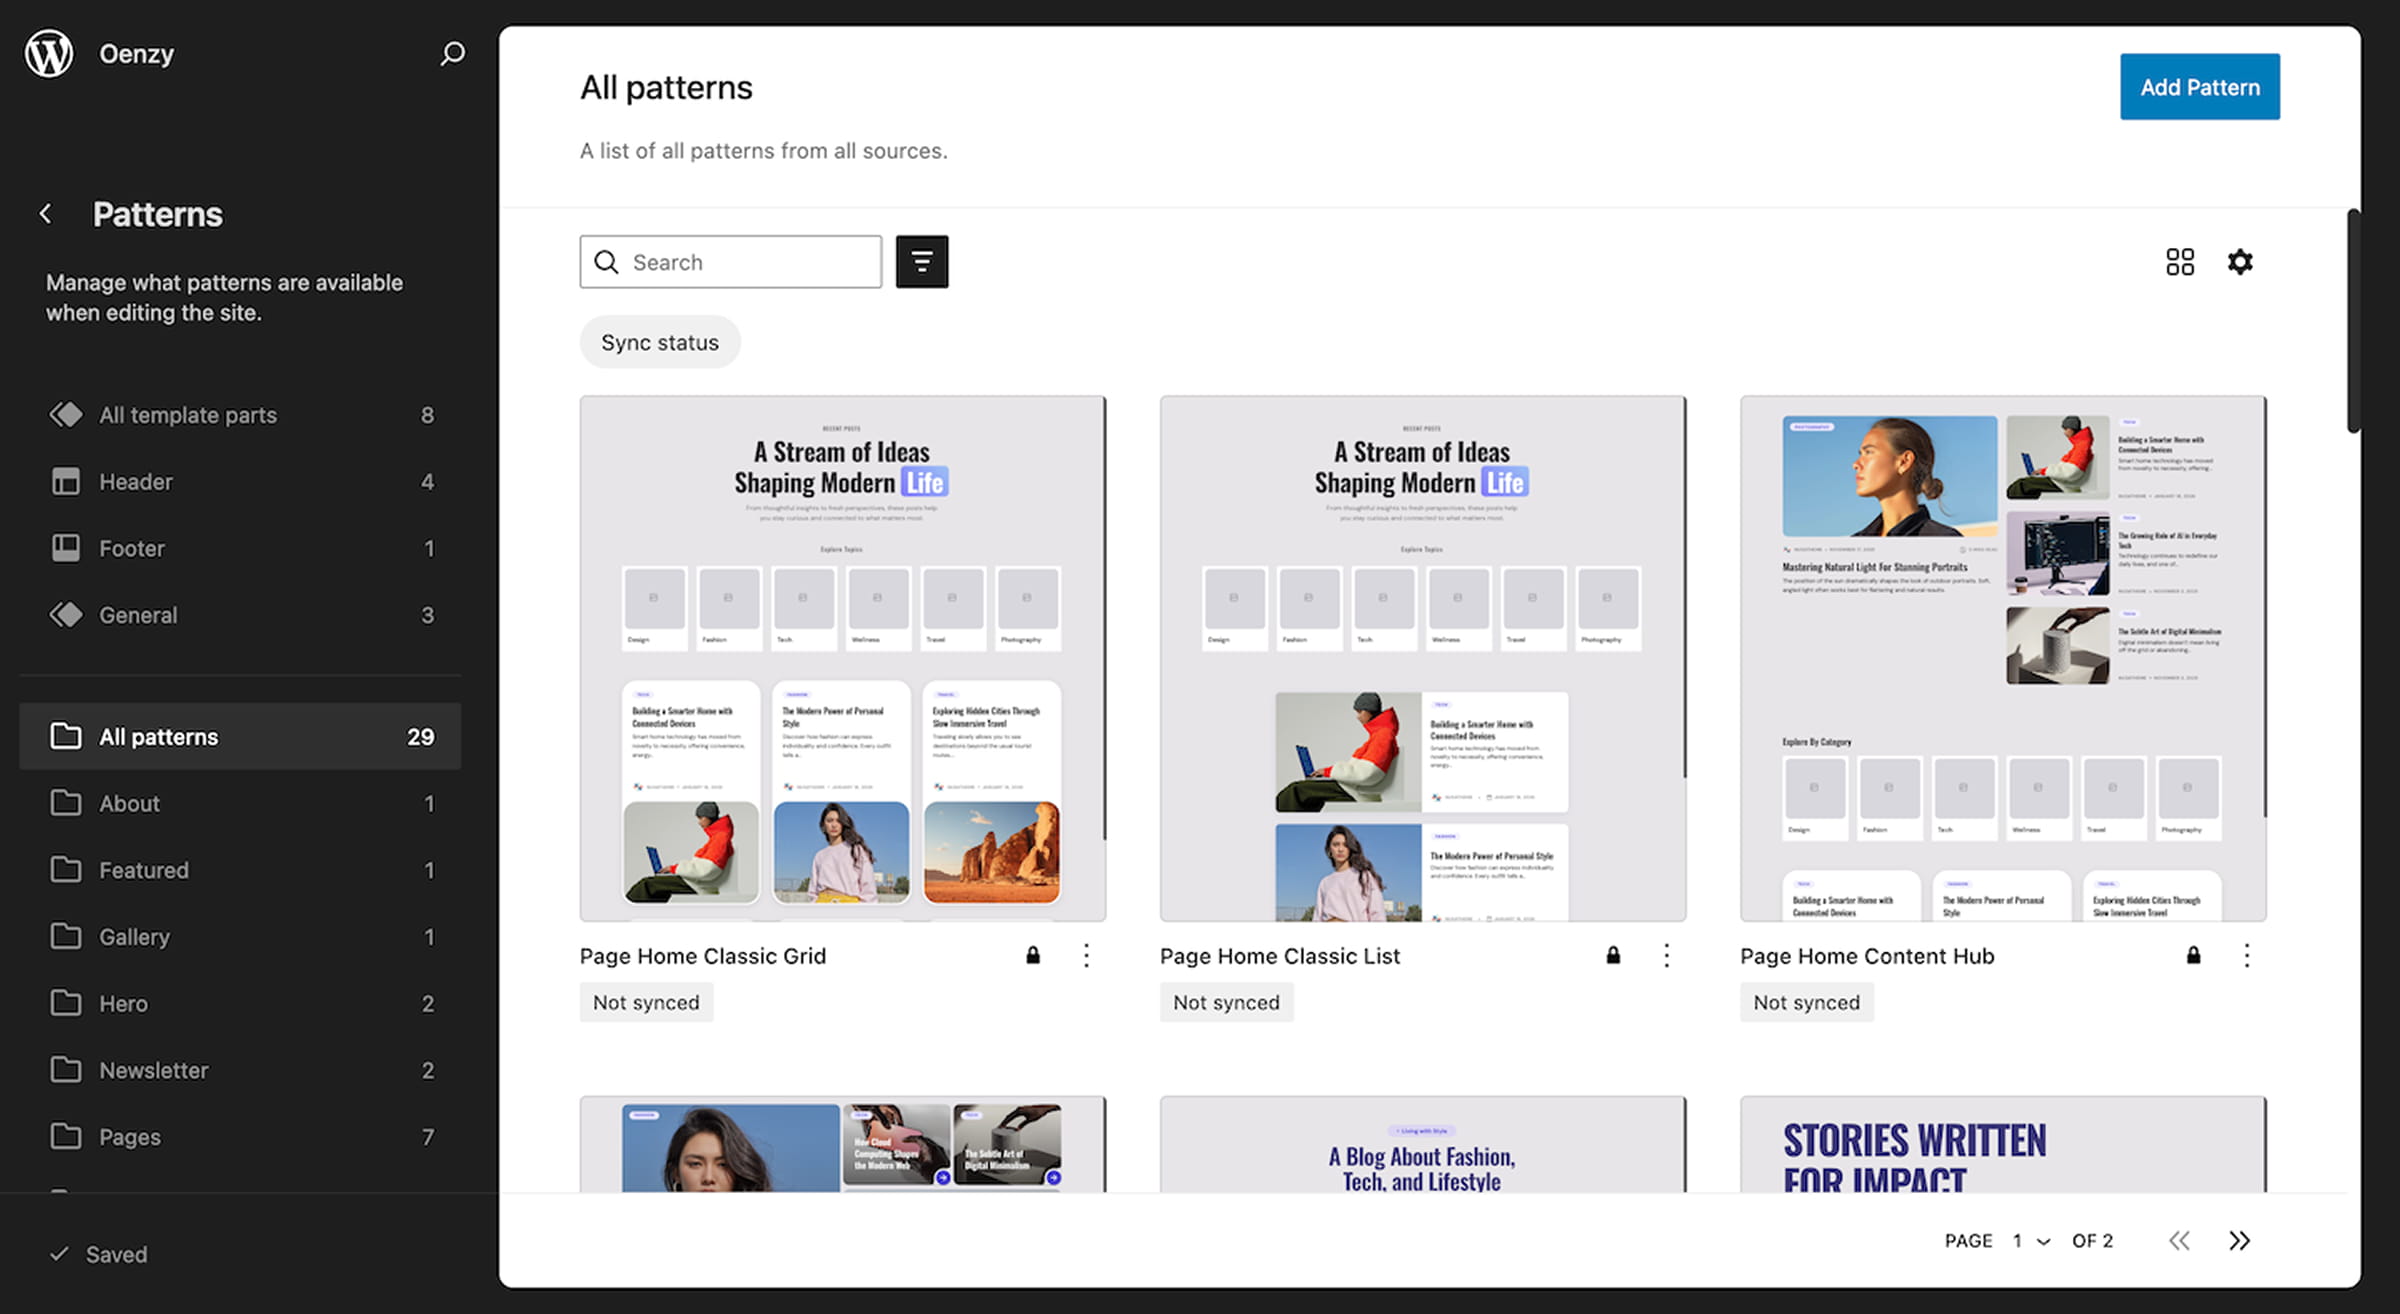Click the vertical scrollbar on right
Image resolution: width=2400 pixels, height=1314 pixels.
point(2353,320)
